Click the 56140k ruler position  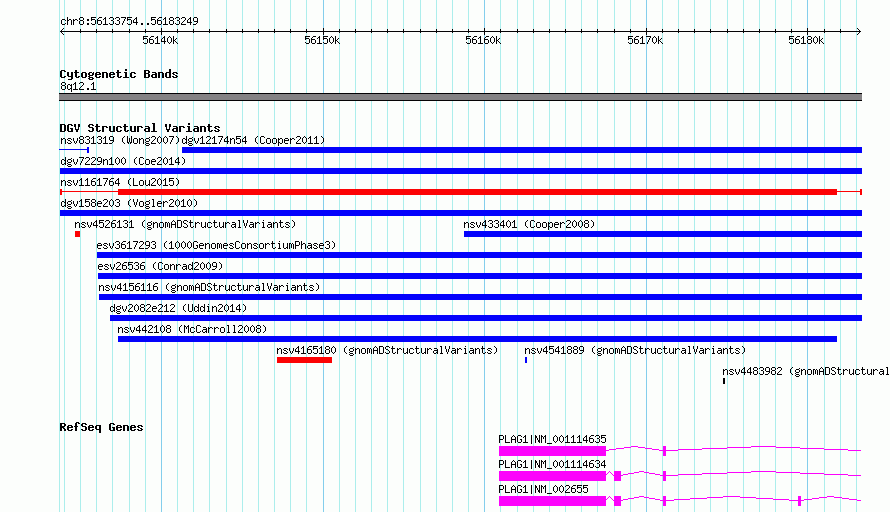pos(160,40)
